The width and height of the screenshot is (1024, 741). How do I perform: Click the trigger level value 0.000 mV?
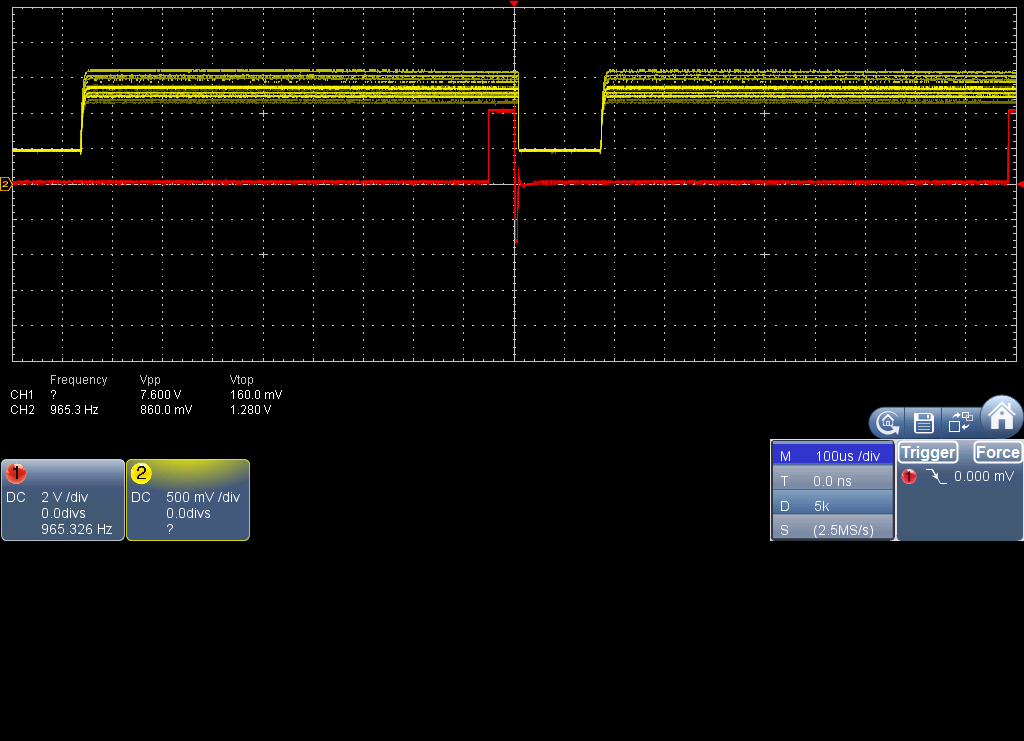pos(984,477)
